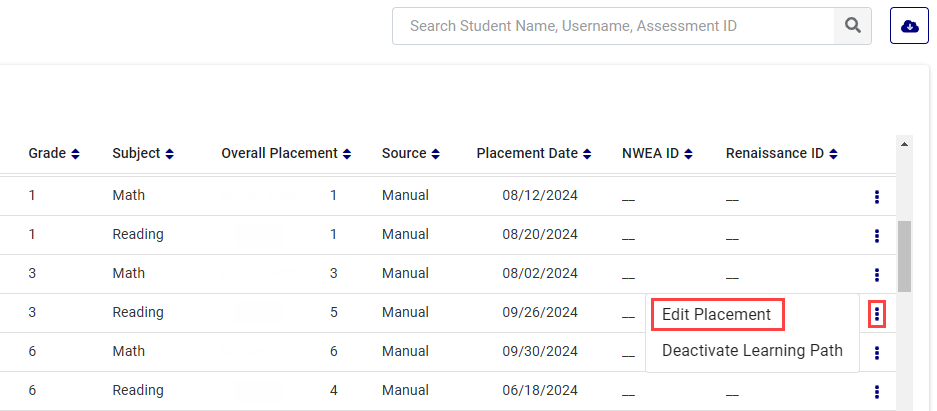The height and width of the screenshot is (411, 937).
Task: Open actions menu for Grade 6 Math row
Action: tap(877, 353)
